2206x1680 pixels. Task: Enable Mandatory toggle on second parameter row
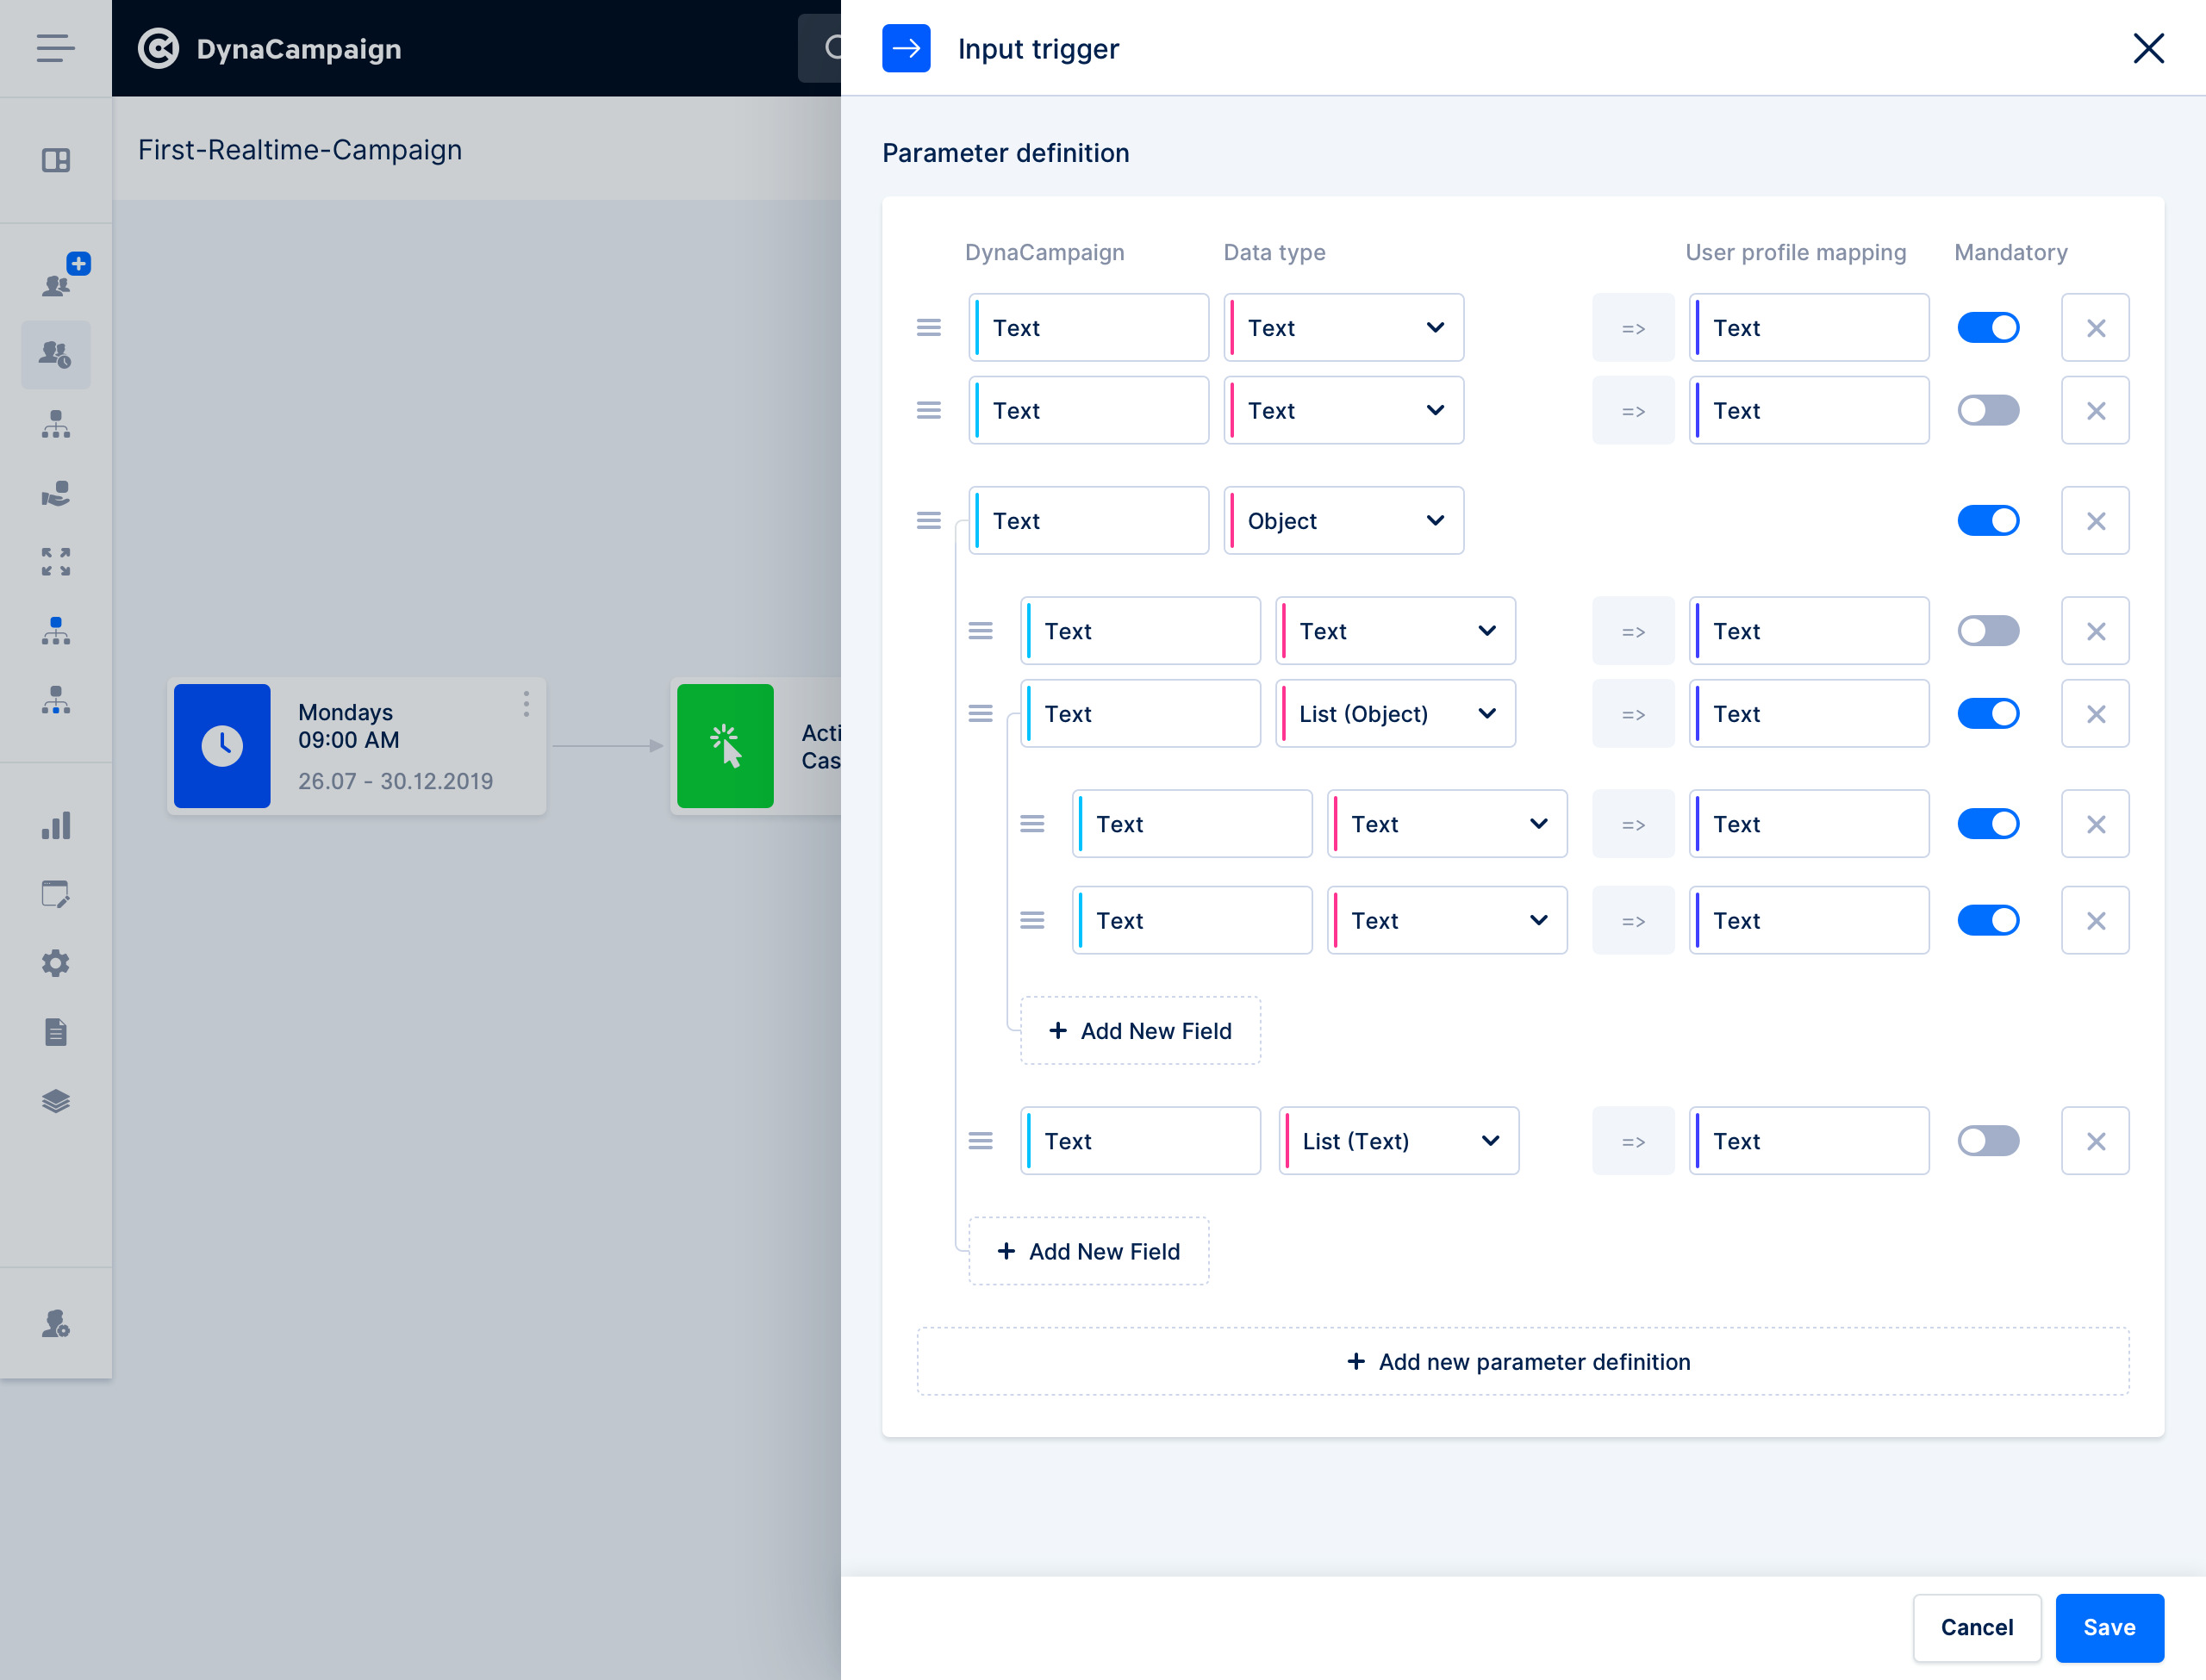(1988, 411)
